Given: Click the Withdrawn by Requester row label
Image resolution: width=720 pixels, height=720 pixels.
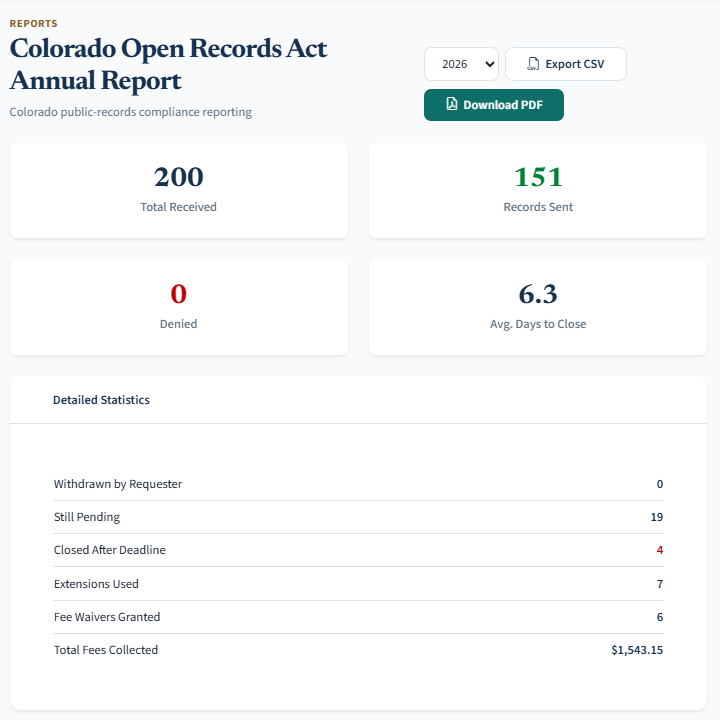Looking at the screenshot, I should click(118, 484).
